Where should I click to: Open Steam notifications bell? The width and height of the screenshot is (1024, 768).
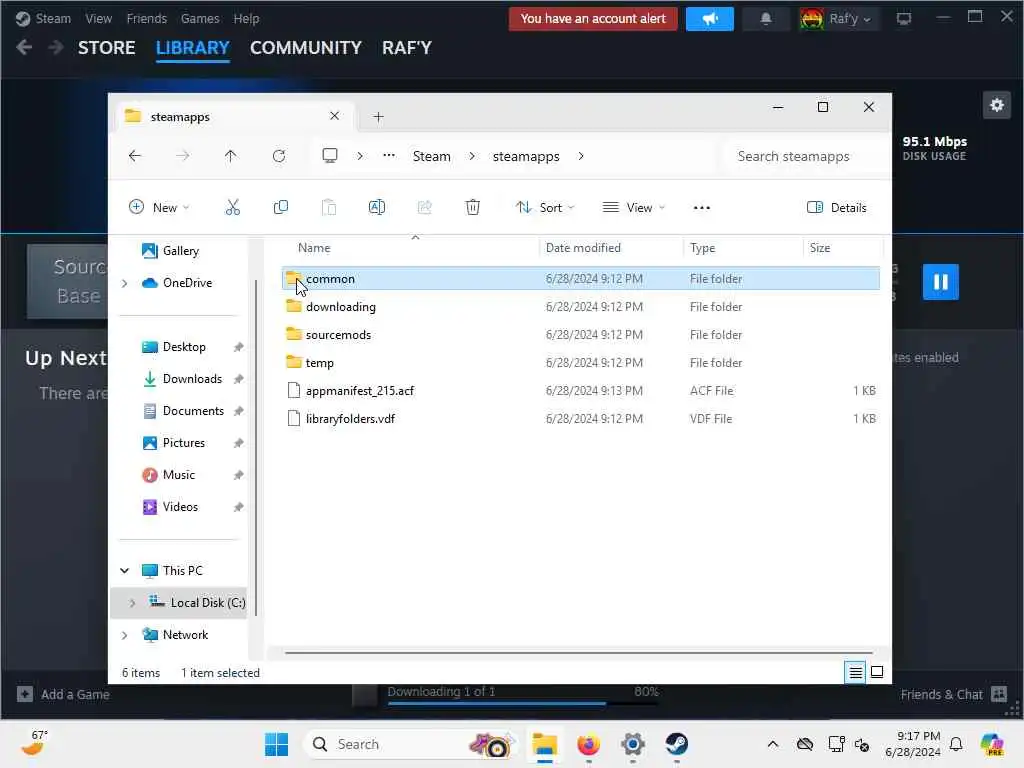[765, 19]
